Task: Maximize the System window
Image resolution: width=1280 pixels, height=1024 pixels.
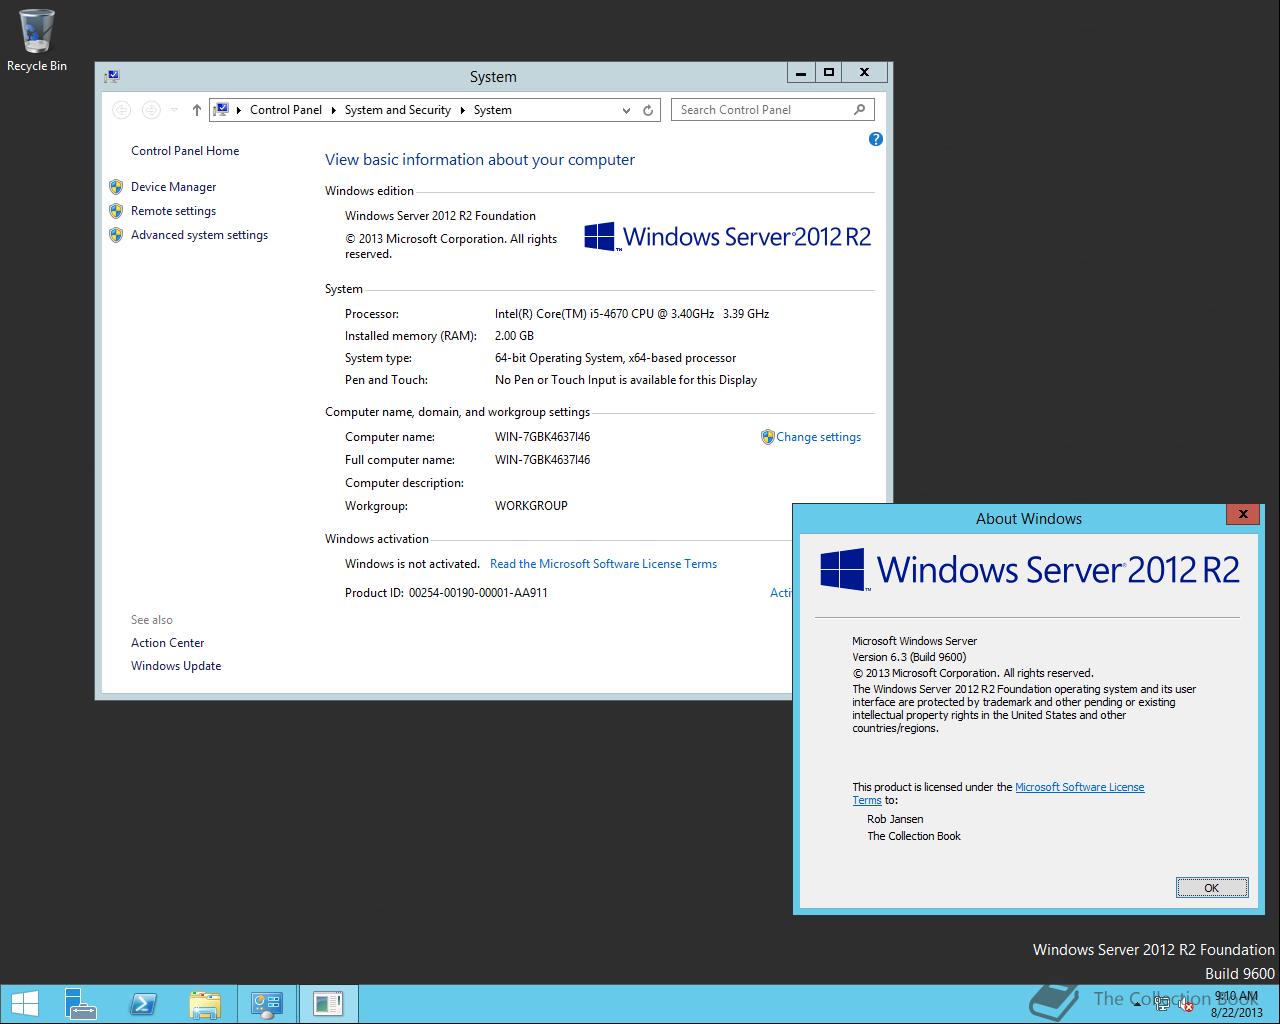Action: click(828, 72)
